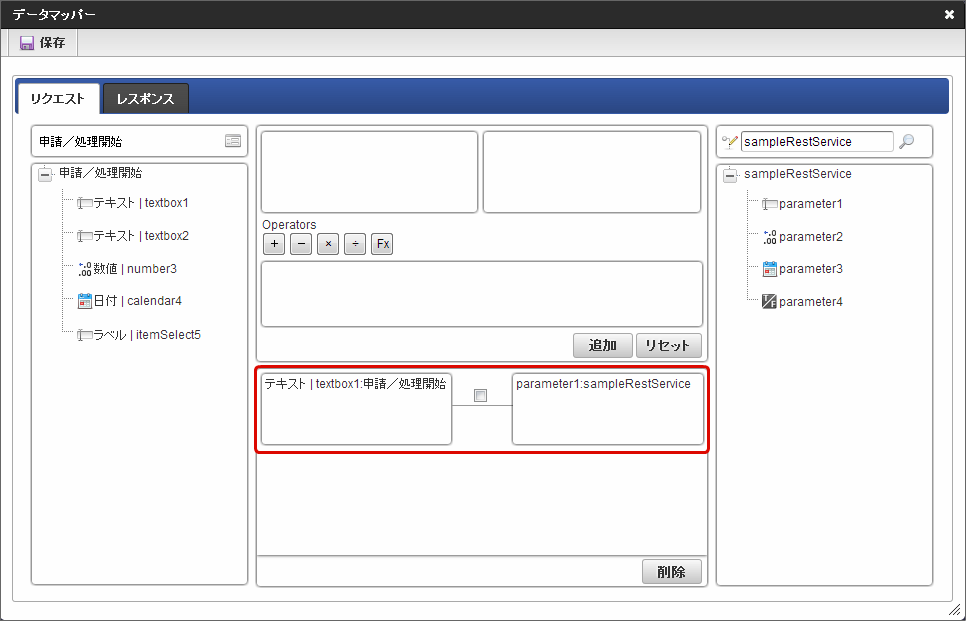Click the dialog resize grip corner

(954, 609)
